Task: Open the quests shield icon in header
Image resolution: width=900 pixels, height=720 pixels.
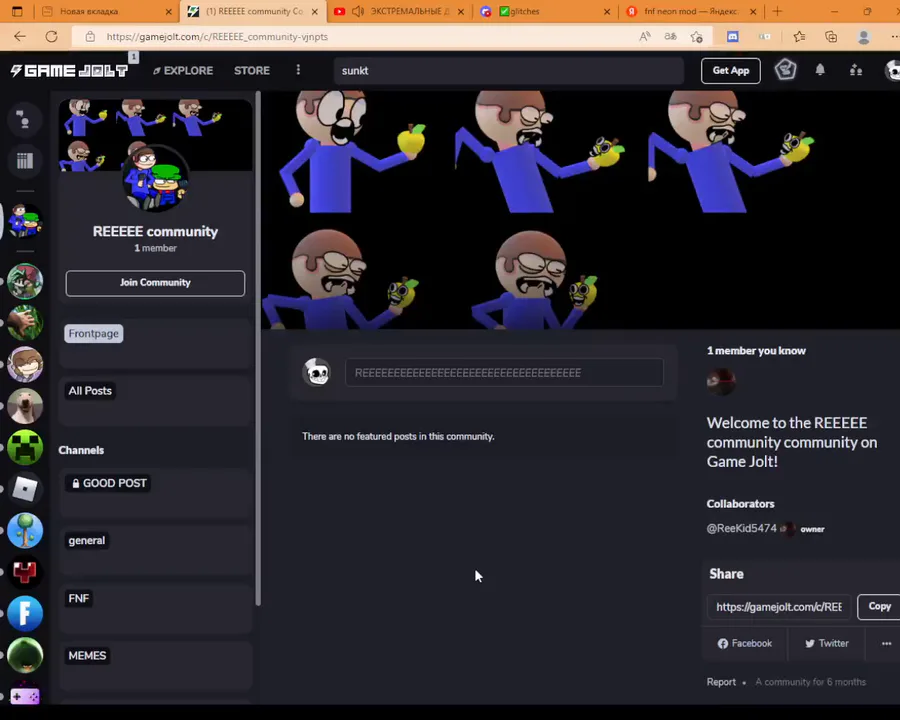Action: 785,70
